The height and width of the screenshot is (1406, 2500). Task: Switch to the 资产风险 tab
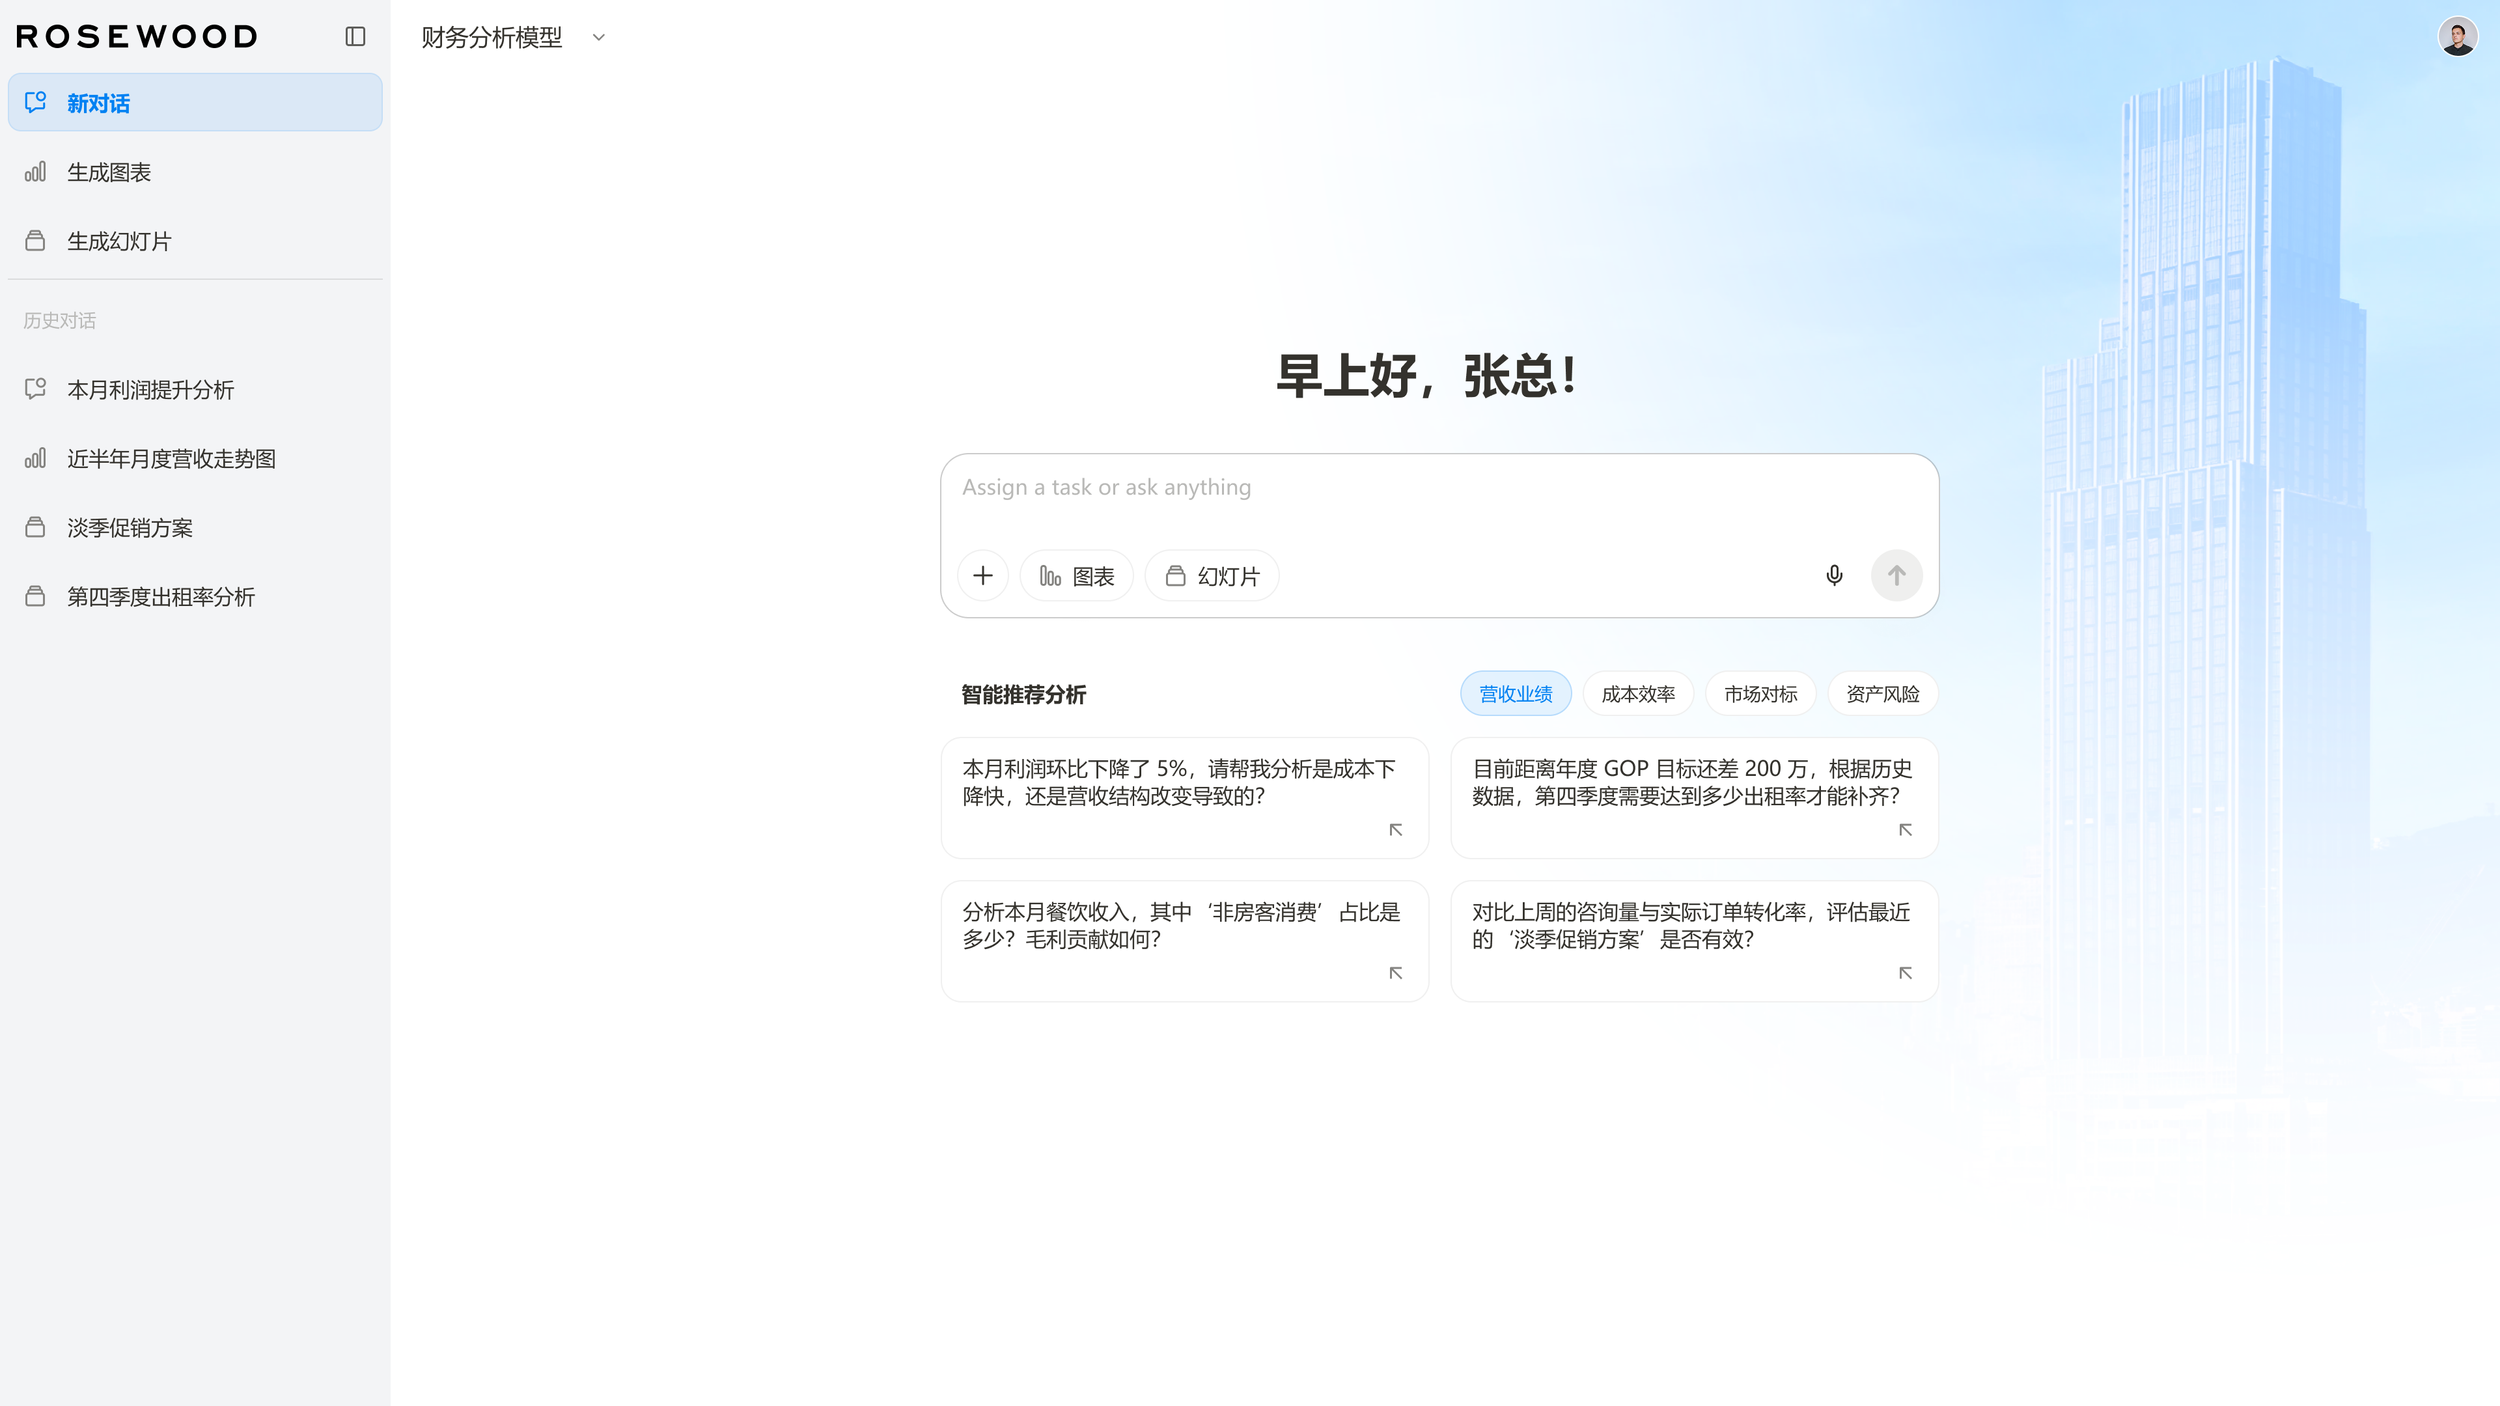(x=1882, y=694)
